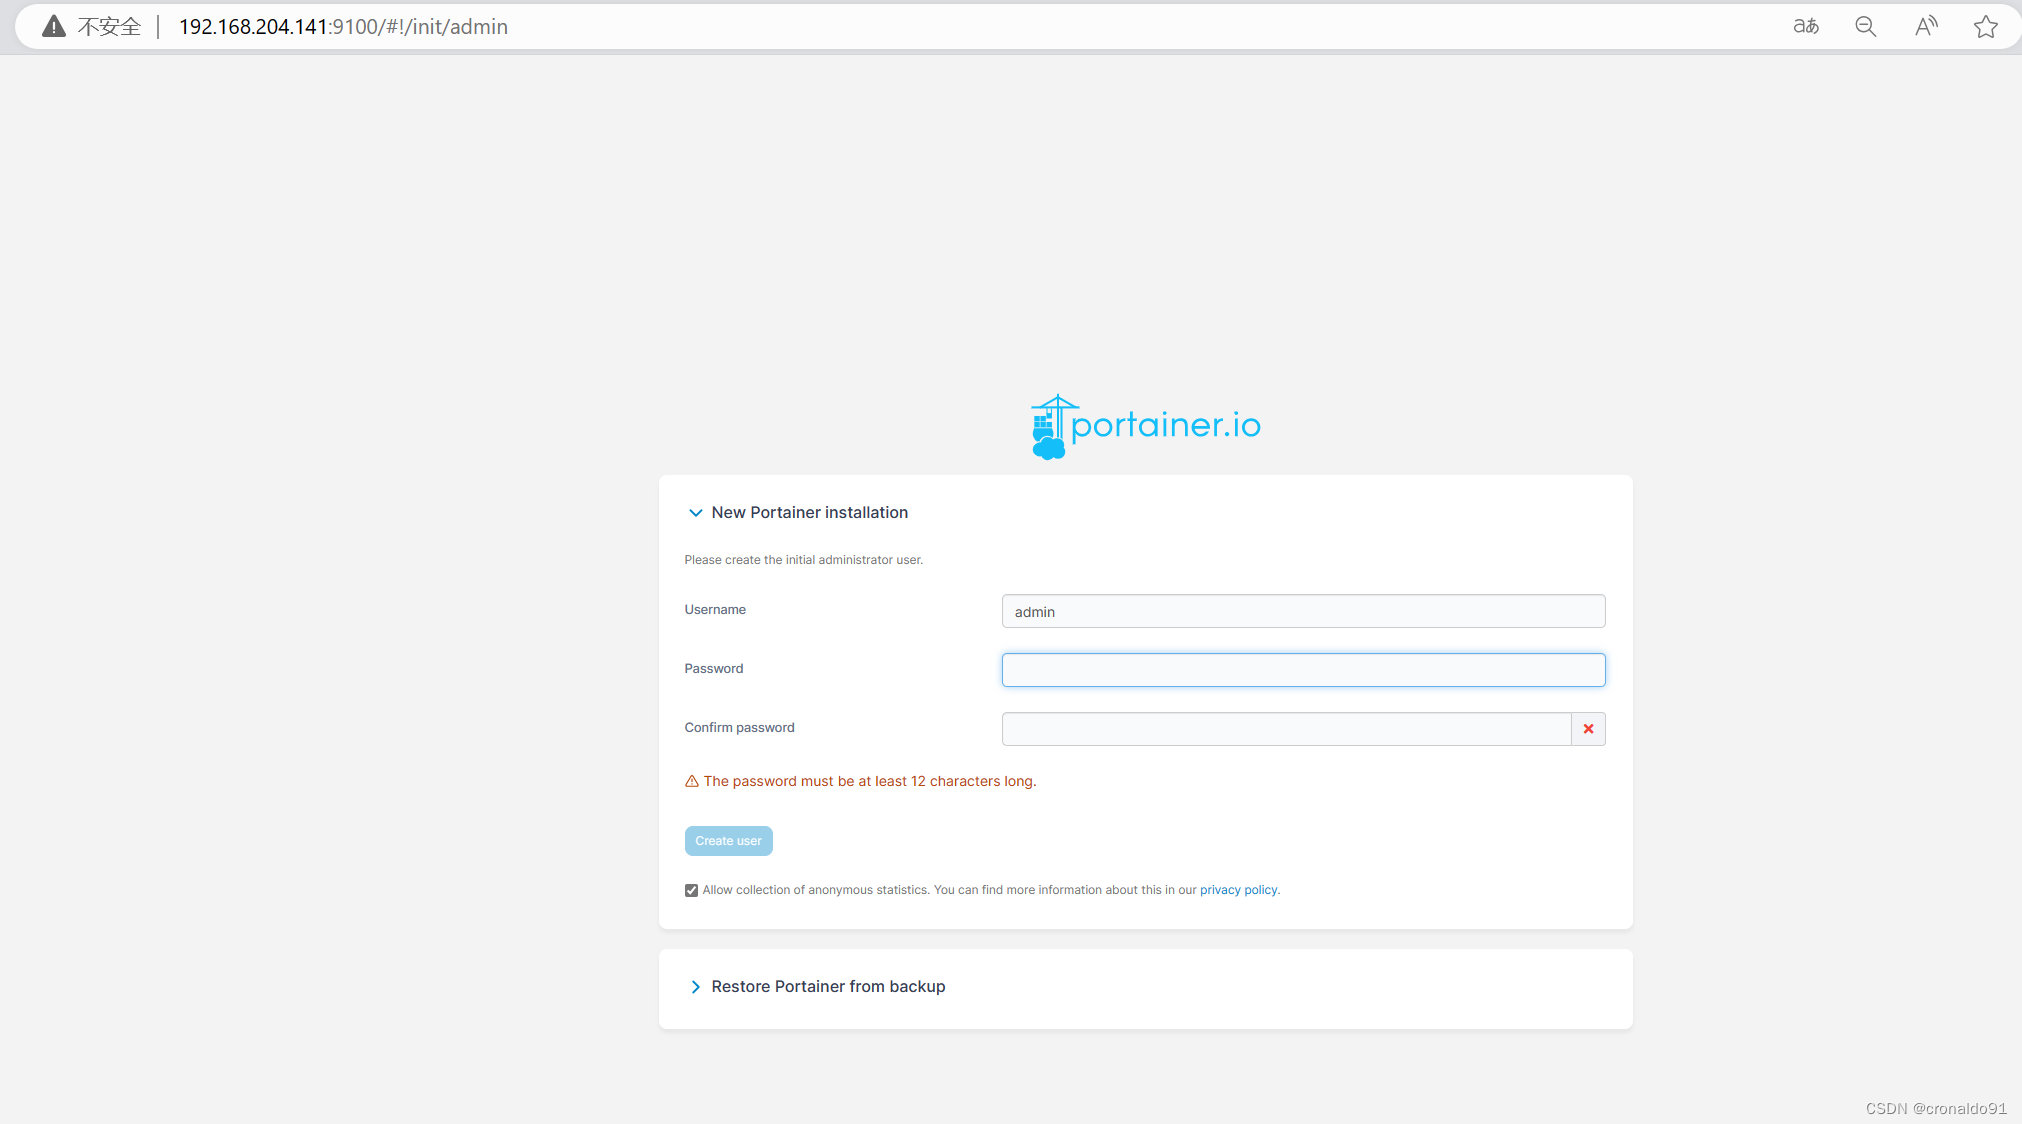
Task: Click the 'Please create the initial administrator user.' text
Action: (x=803, y=560)
